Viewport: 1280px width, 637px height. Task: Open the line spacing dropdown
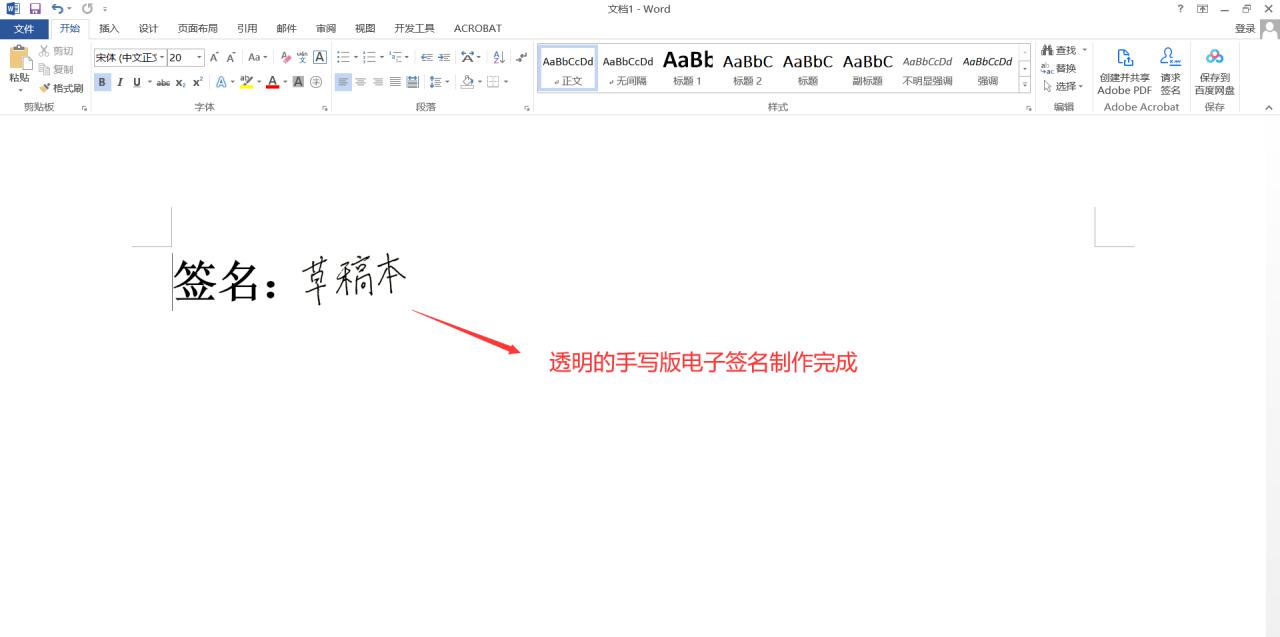click(439, 82)
